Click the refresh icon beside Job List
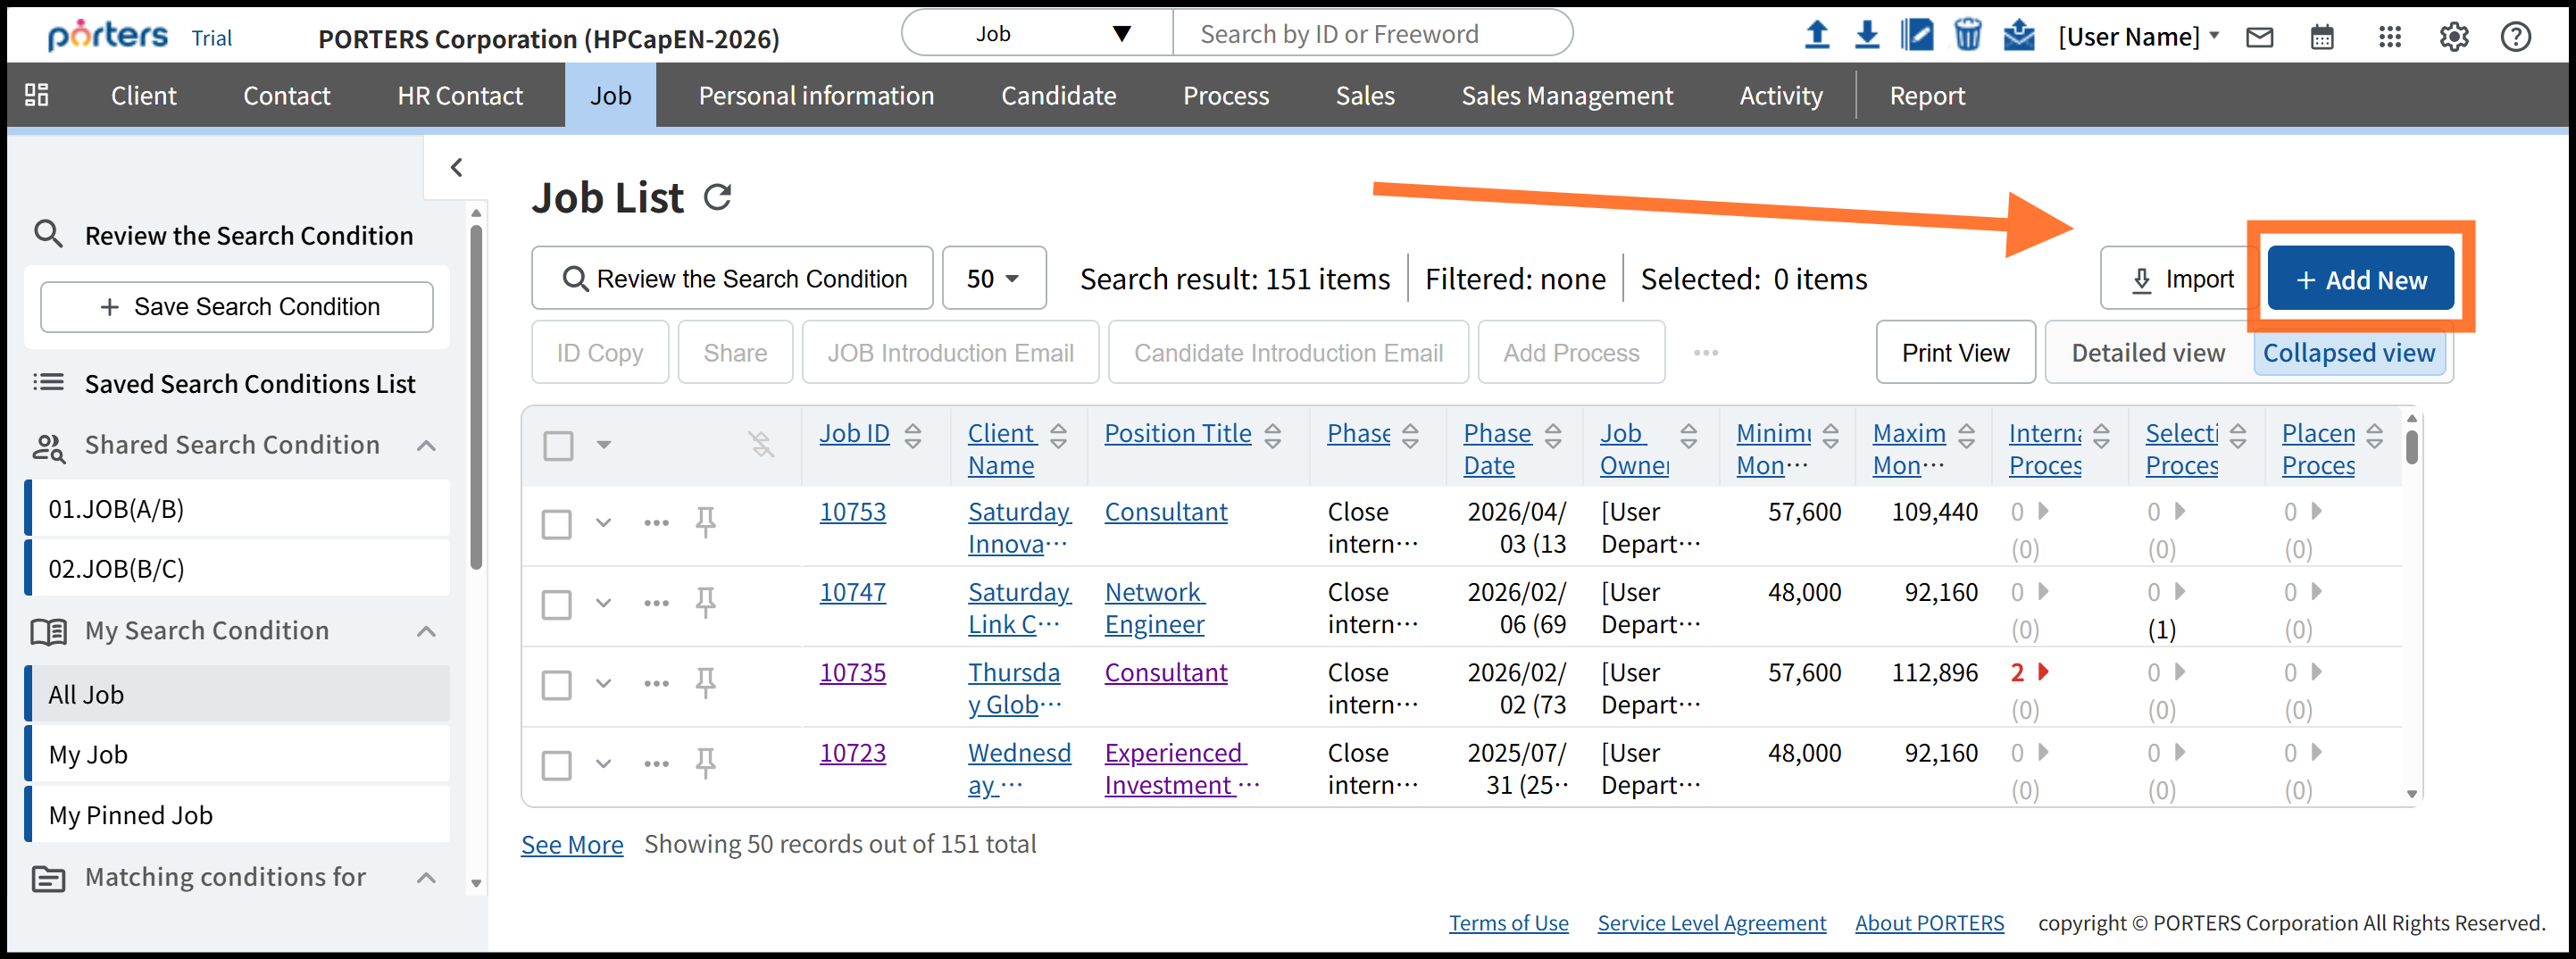 point(717,197)
